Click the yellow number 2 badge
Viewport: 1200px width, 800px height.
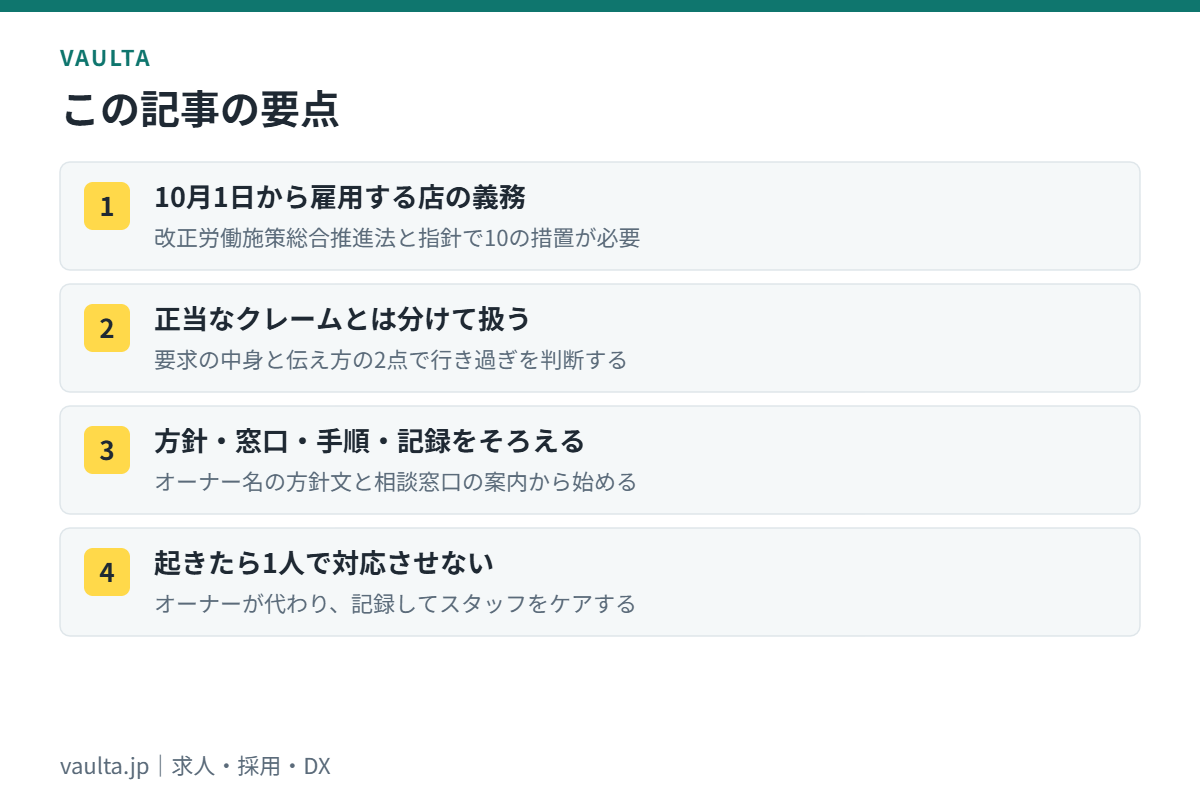point(107,328)
